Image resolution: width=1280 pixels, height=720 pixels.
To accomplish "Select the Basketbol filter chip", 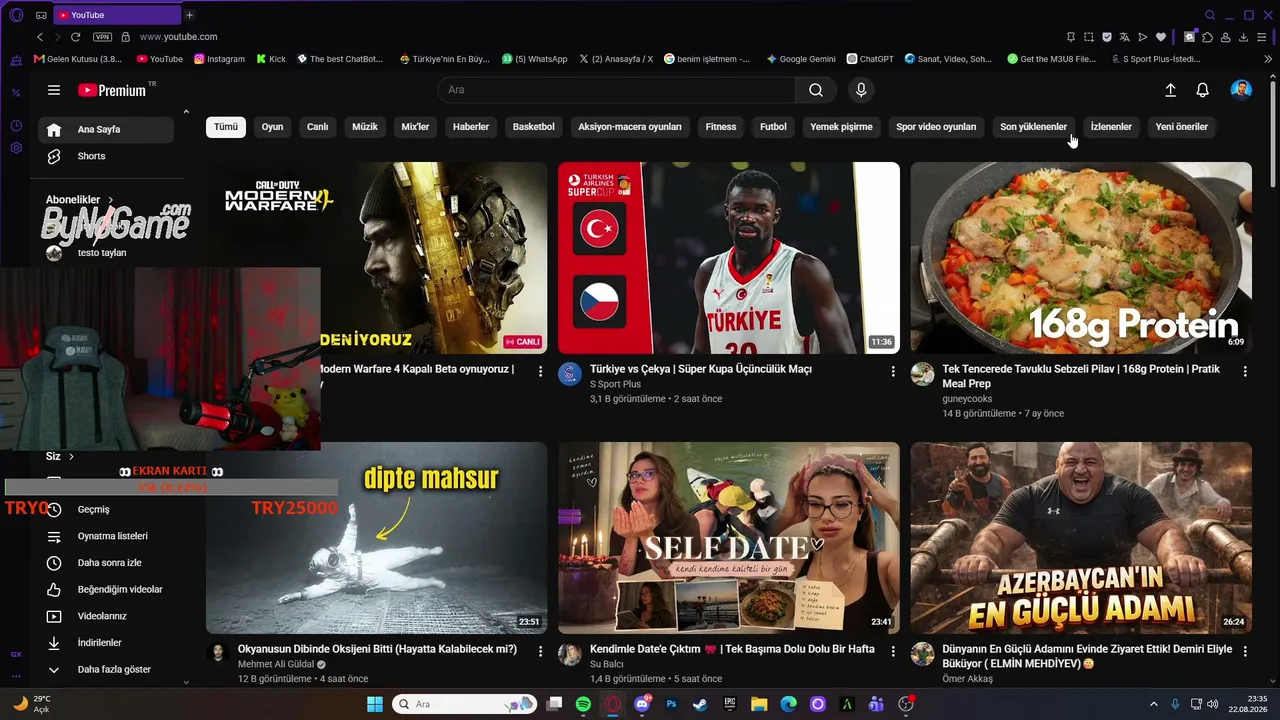I will (x=533, y=127).
